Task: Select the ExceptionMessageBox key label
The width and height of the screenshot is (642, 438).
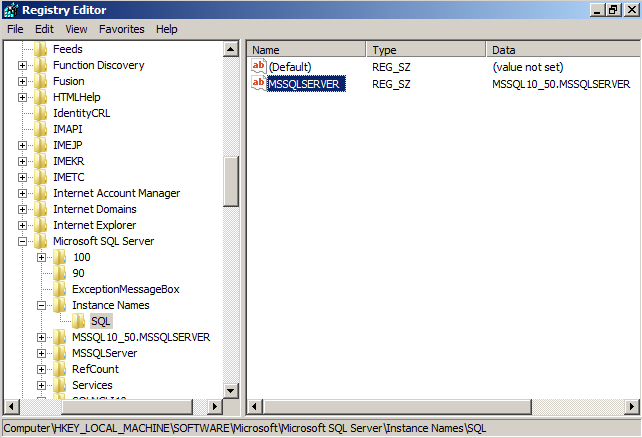Action: point(126,289)
